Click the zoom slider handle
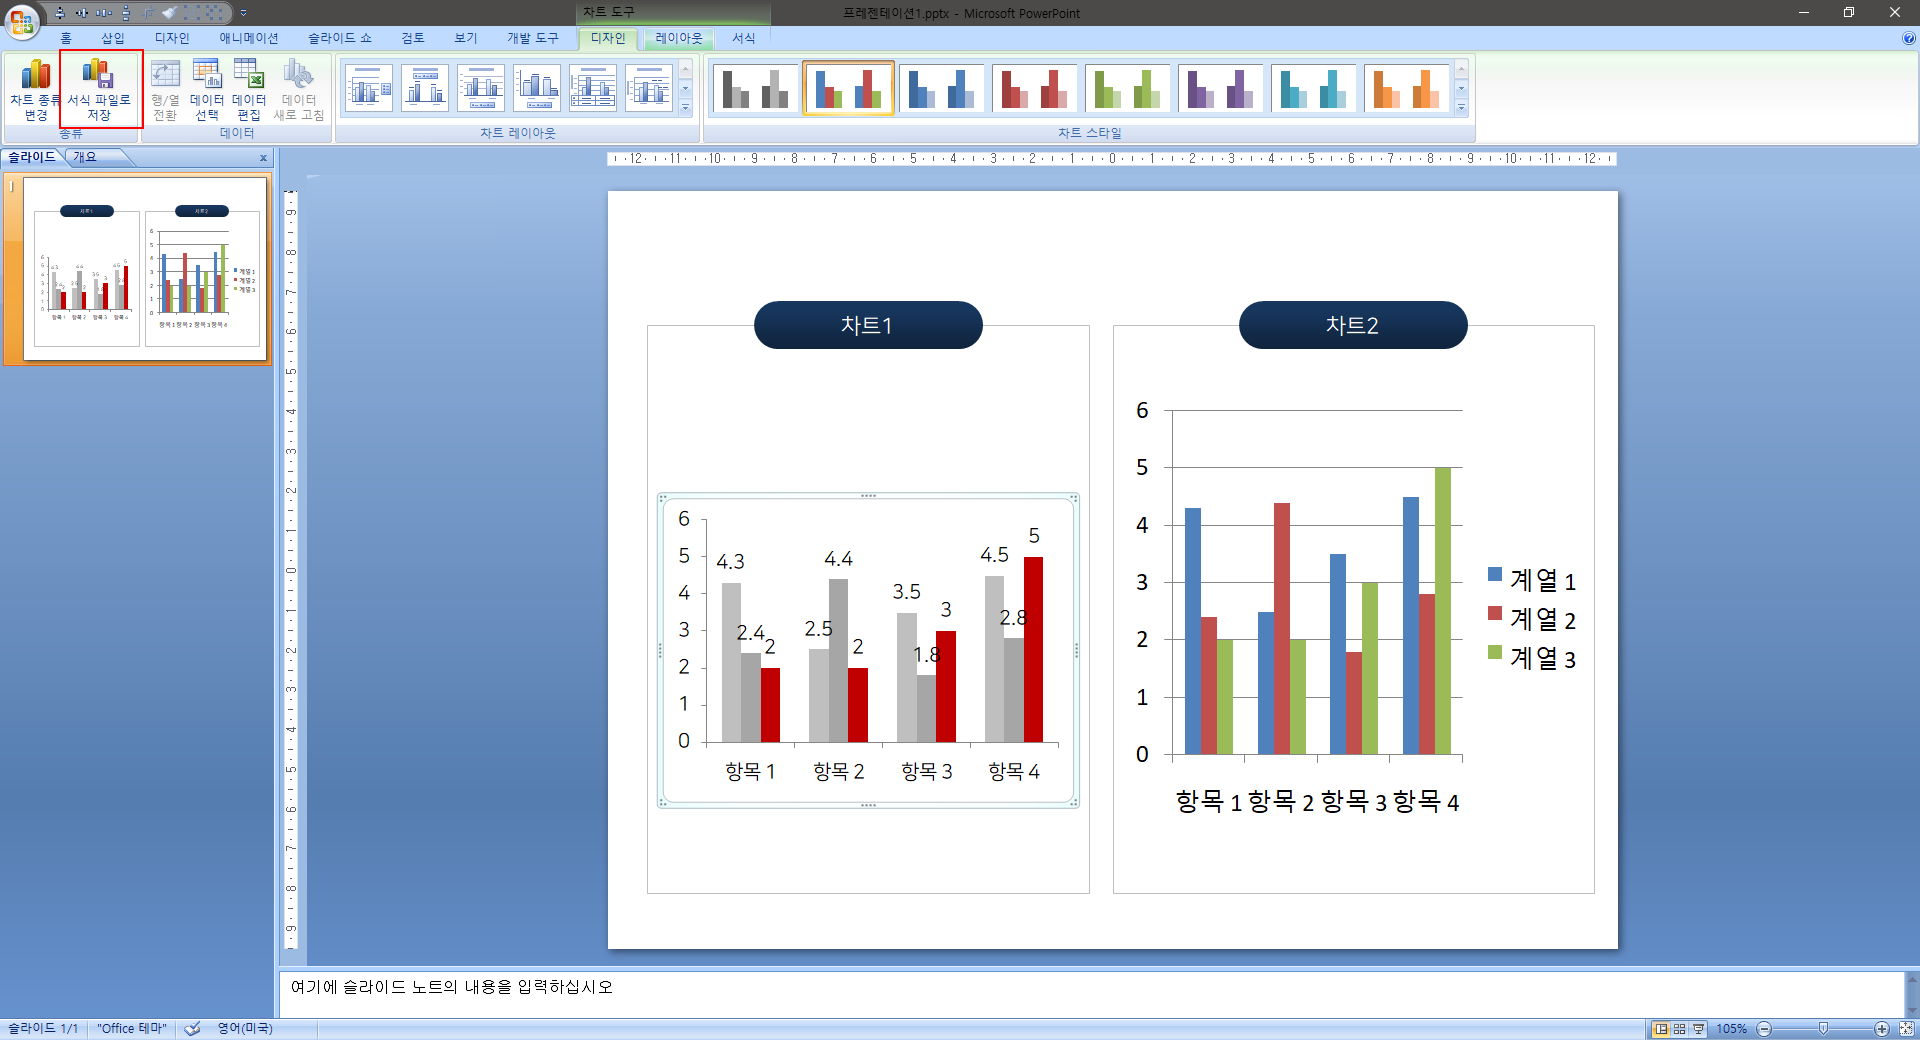The image size is (1920, 1040). pyautogui.click(x=1823, y=1029)
